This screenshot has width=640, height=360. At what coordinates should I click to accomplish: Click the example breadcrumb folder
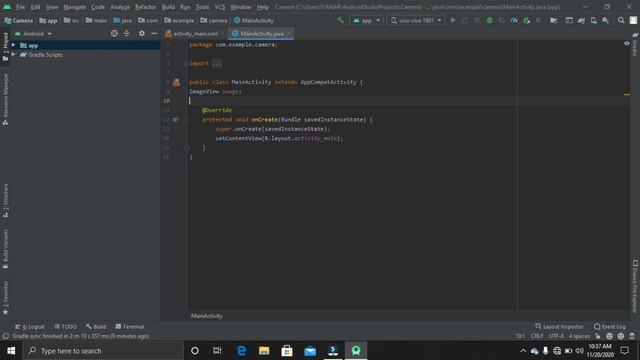point(179,20)
